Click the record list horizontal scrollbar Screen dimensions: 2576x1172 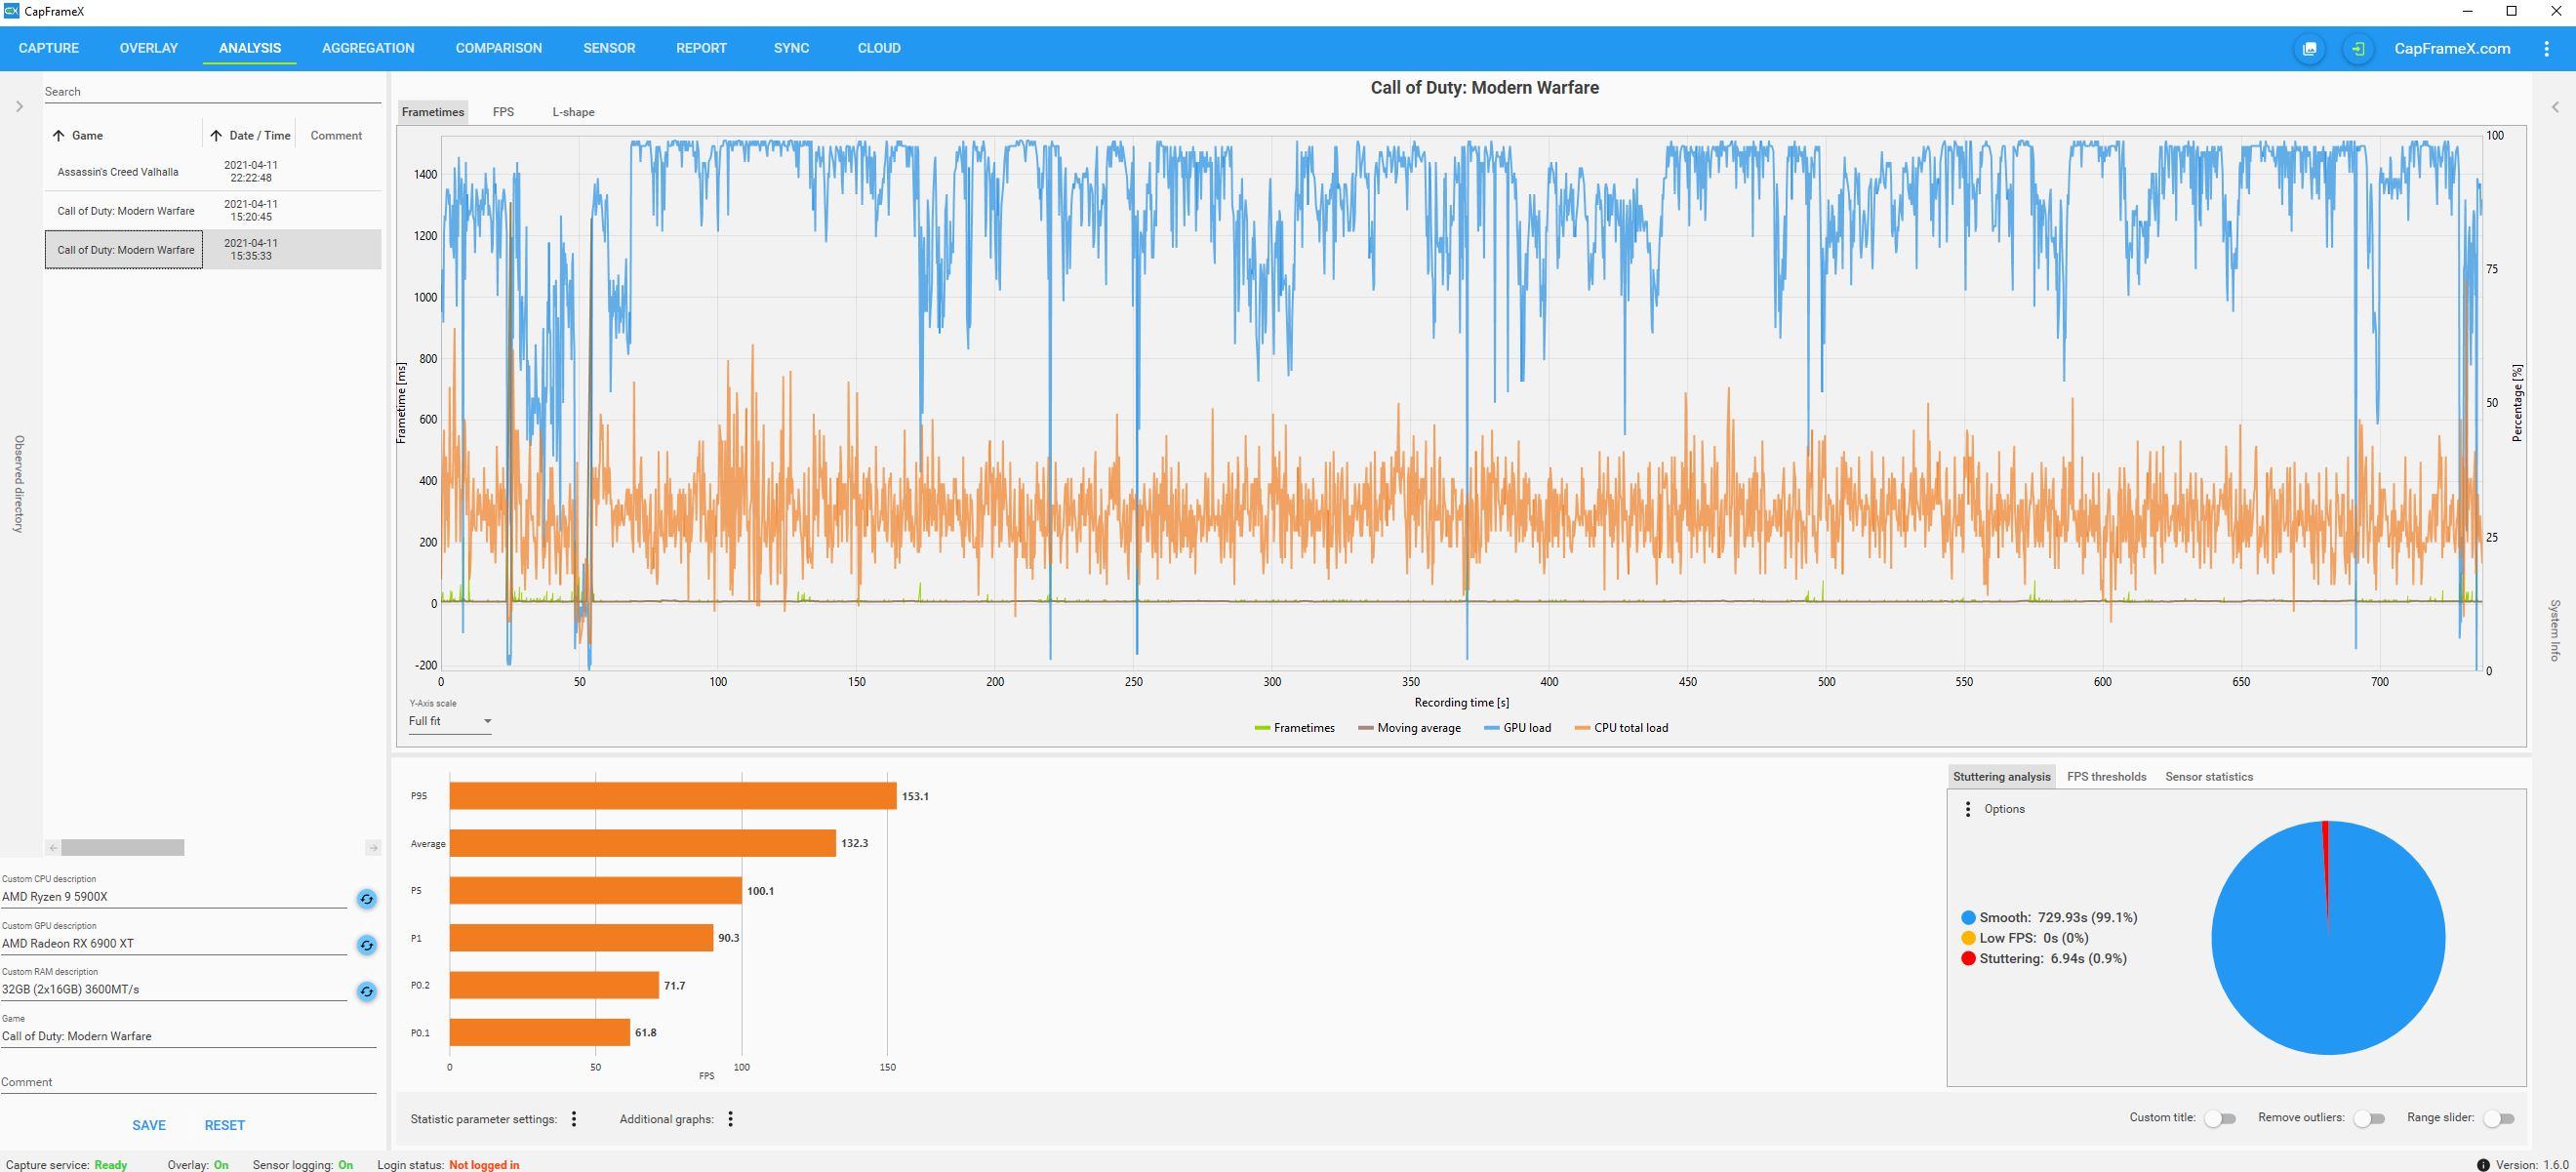pyautogui.click(x=123, y=847)
